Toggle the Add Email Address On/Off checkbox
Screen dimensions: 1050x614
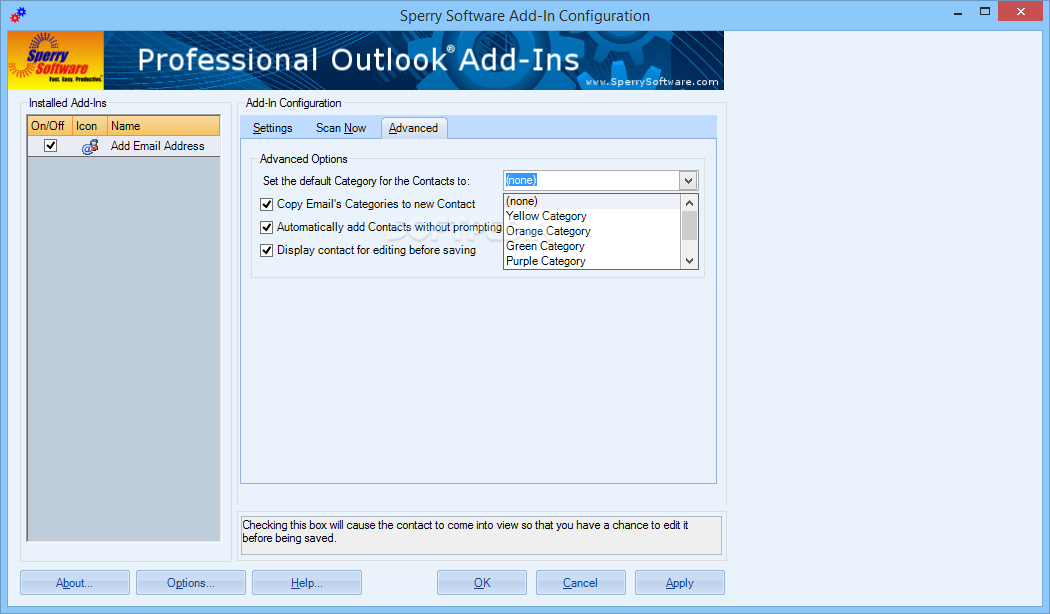point(50,145)
